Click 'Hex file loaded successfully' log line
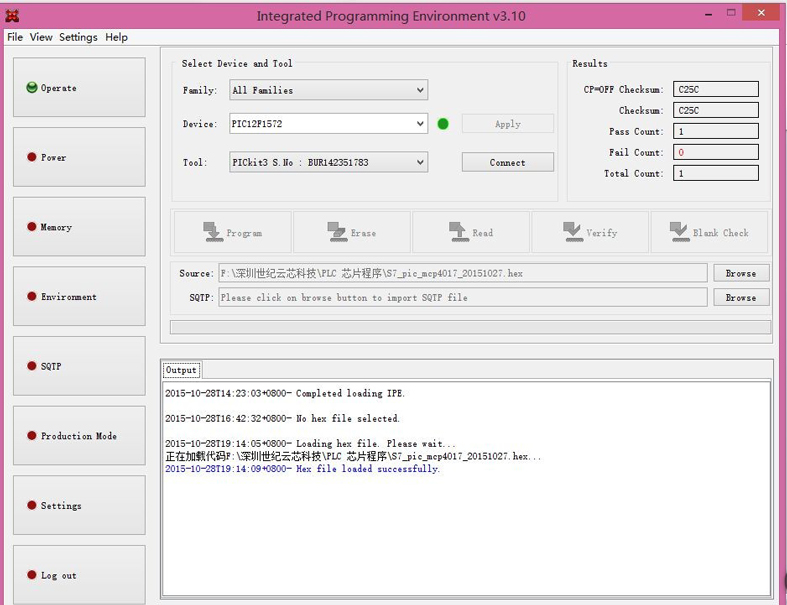787x605 pixels. point(302,468)
